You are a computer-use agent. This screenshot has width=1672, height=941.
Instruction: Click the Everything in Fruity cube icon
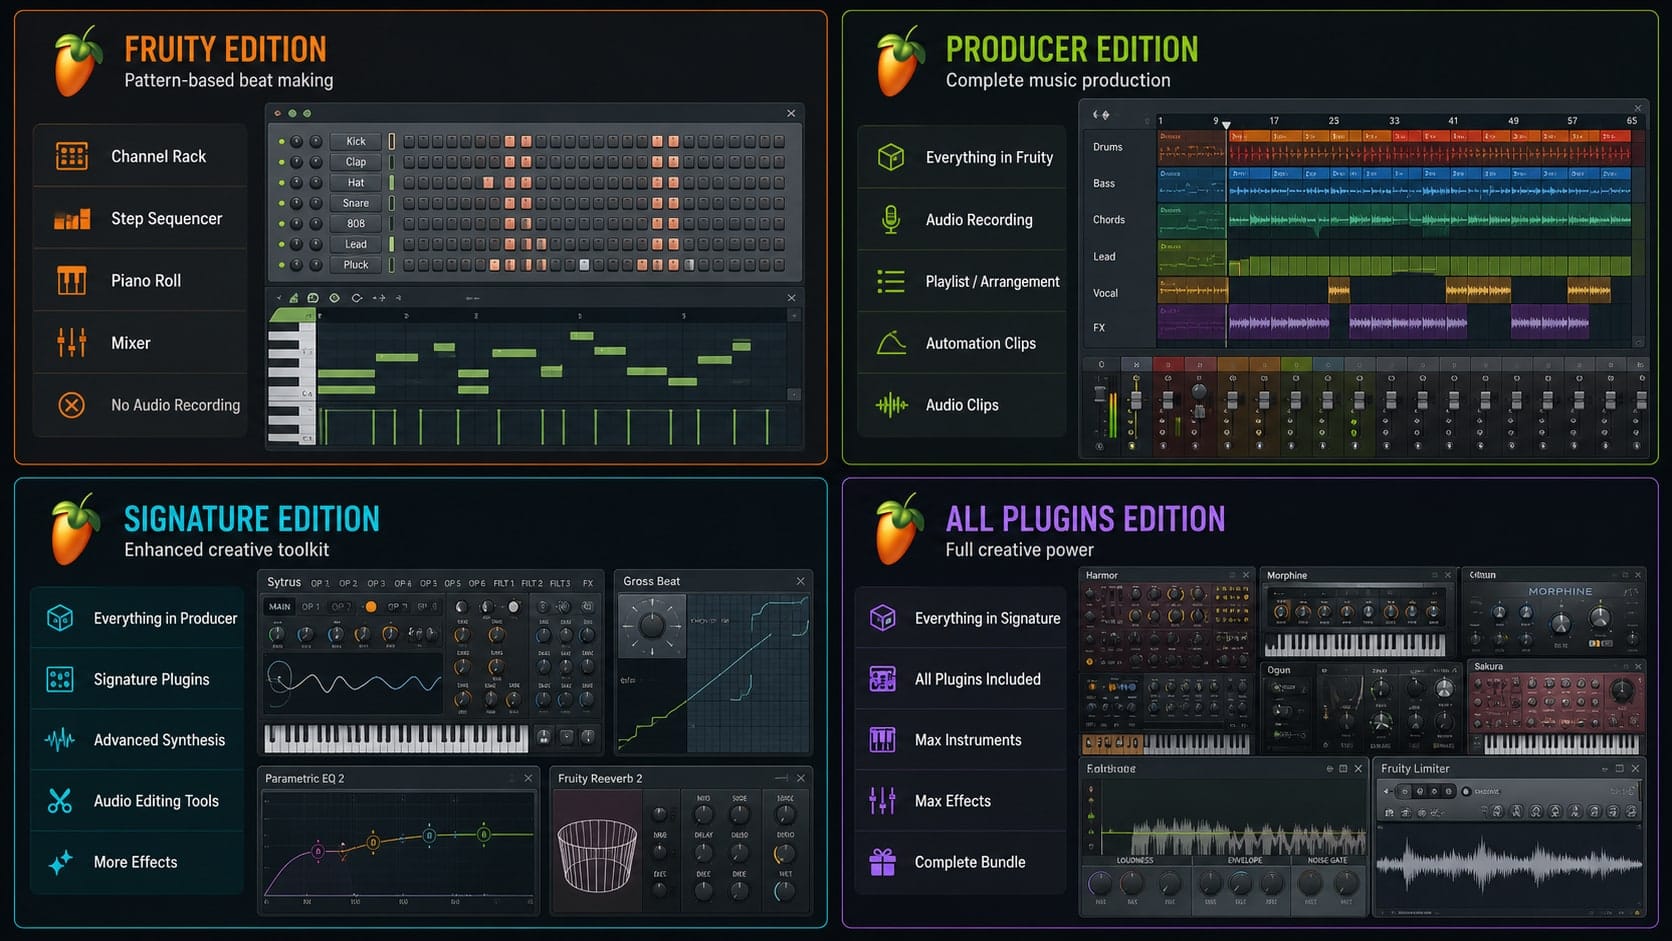coord(891,157)
